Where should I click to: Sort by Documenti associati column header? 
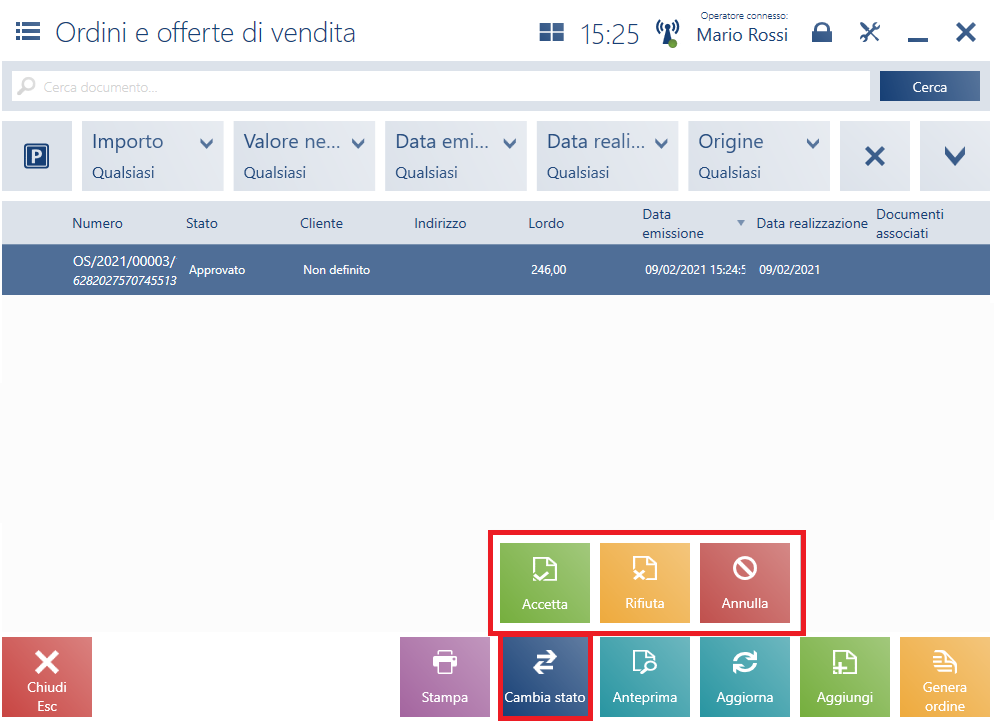pyautogui.click(x=910, y=223)
